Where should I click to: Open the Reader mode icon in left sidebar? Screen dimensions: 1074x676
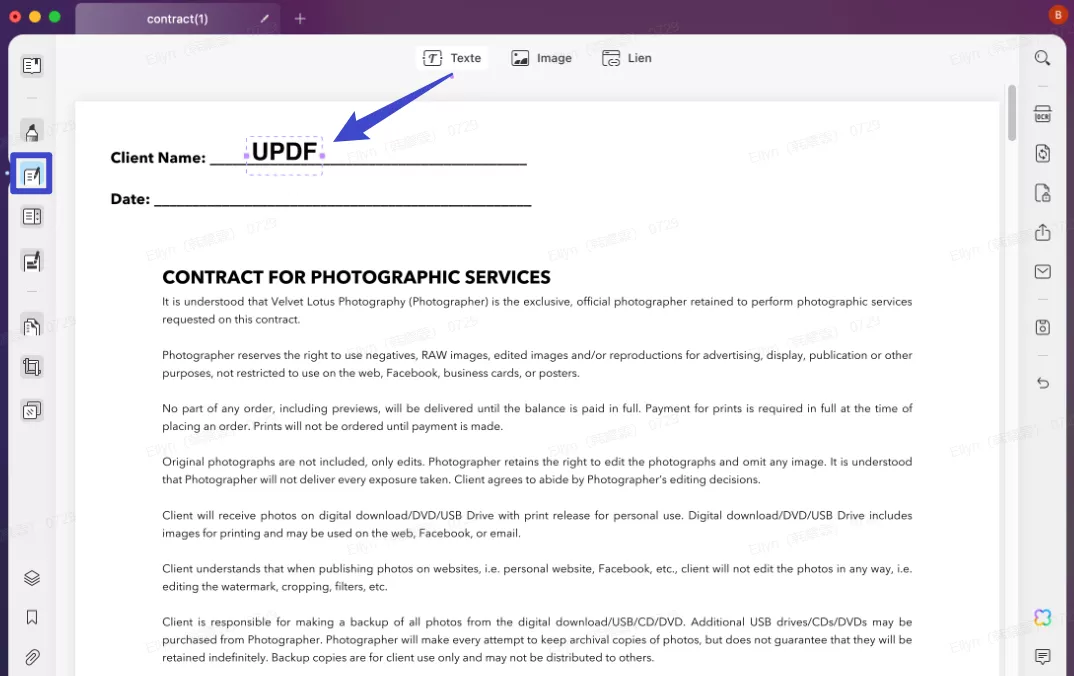click(32, 66)
